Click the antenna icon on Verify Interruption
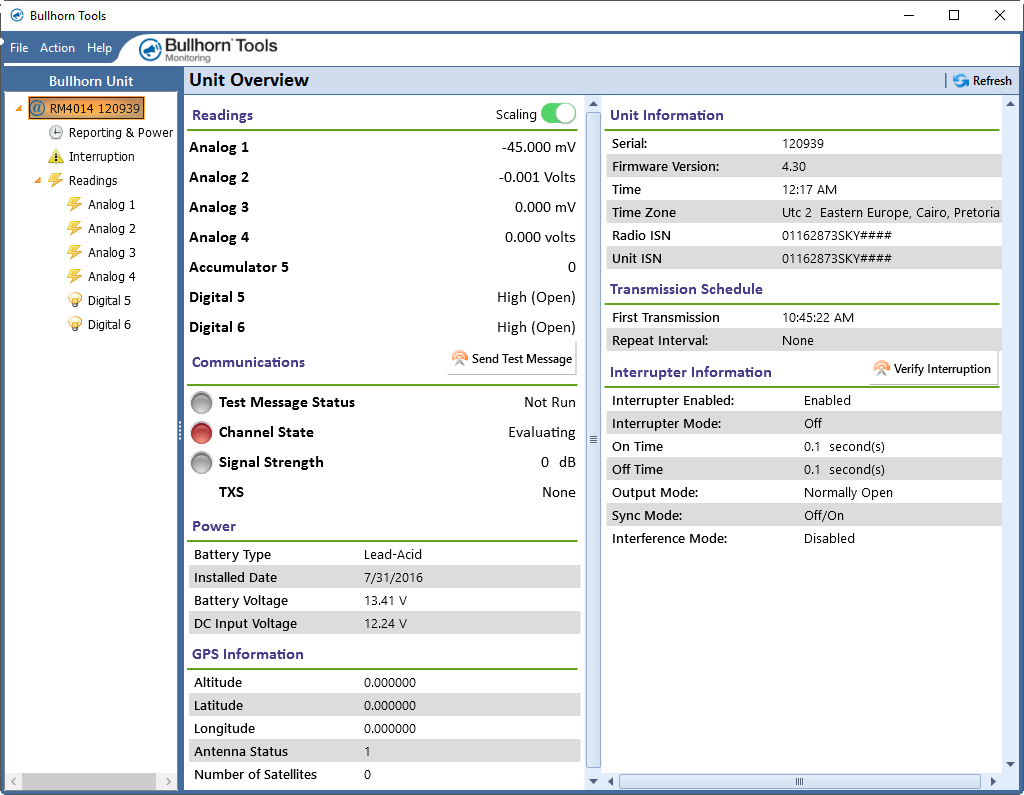The height and width of the screenshot is (795, 1024). pos(882,369)
